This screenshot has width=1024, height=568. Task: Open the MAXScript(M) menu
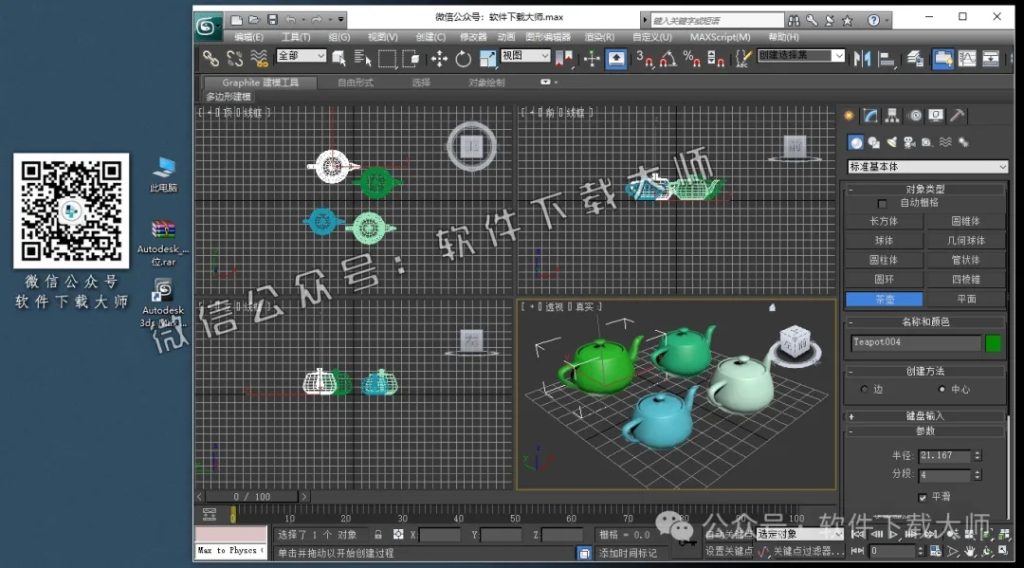[720, 37]
